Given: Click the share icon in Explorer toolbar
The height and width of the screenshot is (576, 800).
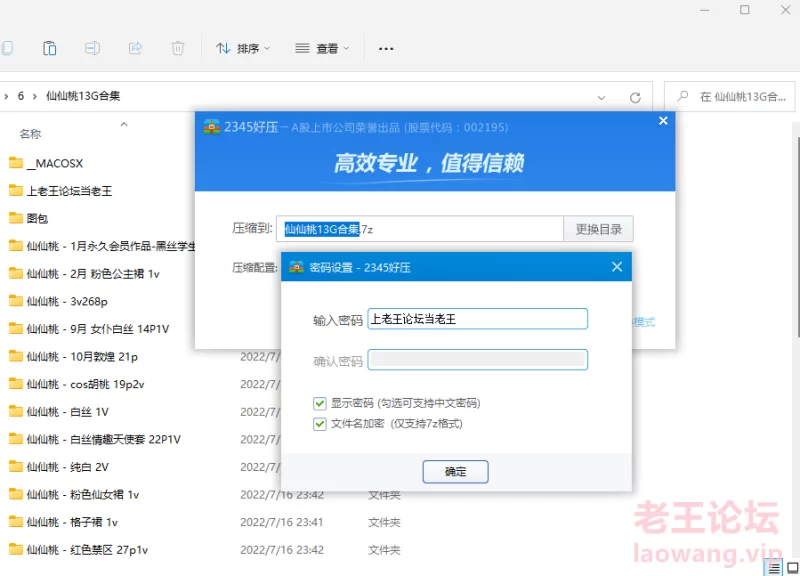Looking at the screenshot, I should pyautogui.click(x=135, y=48).
